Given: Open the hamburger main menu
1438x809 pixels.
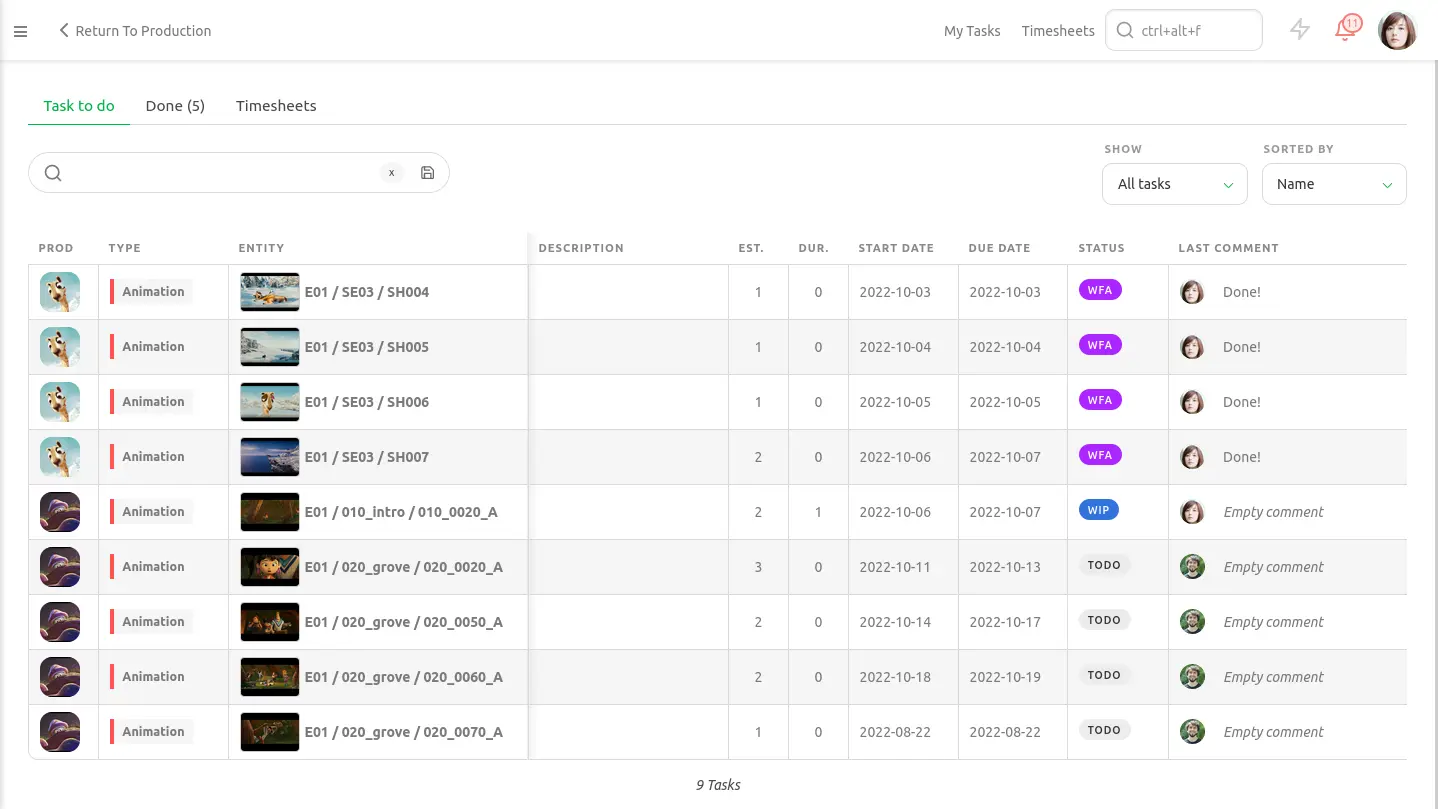Looking at the screenshot, I should click(20, 31).
